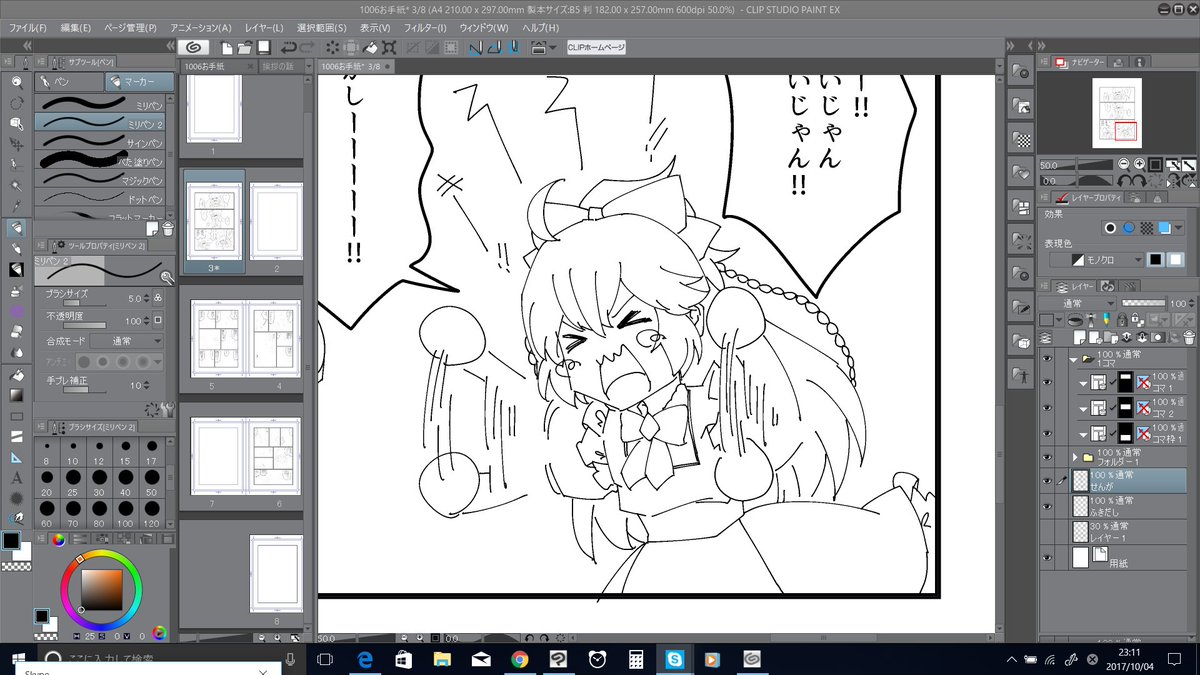Open the ファイル(F) menu

click(x=27, y=27)
